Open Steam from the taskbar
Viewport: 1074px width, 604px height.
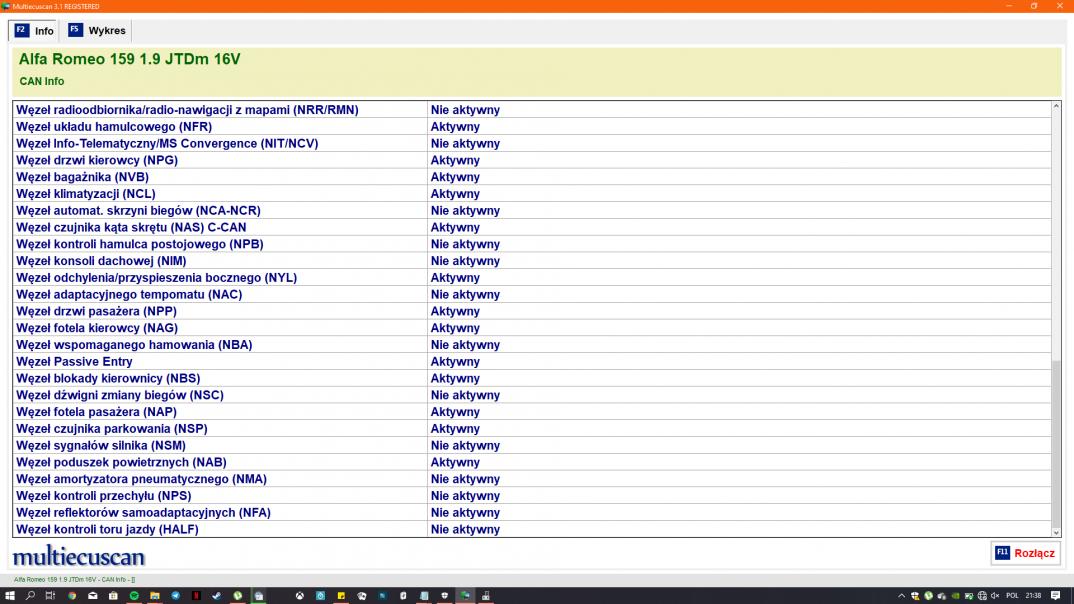point(216,596)
